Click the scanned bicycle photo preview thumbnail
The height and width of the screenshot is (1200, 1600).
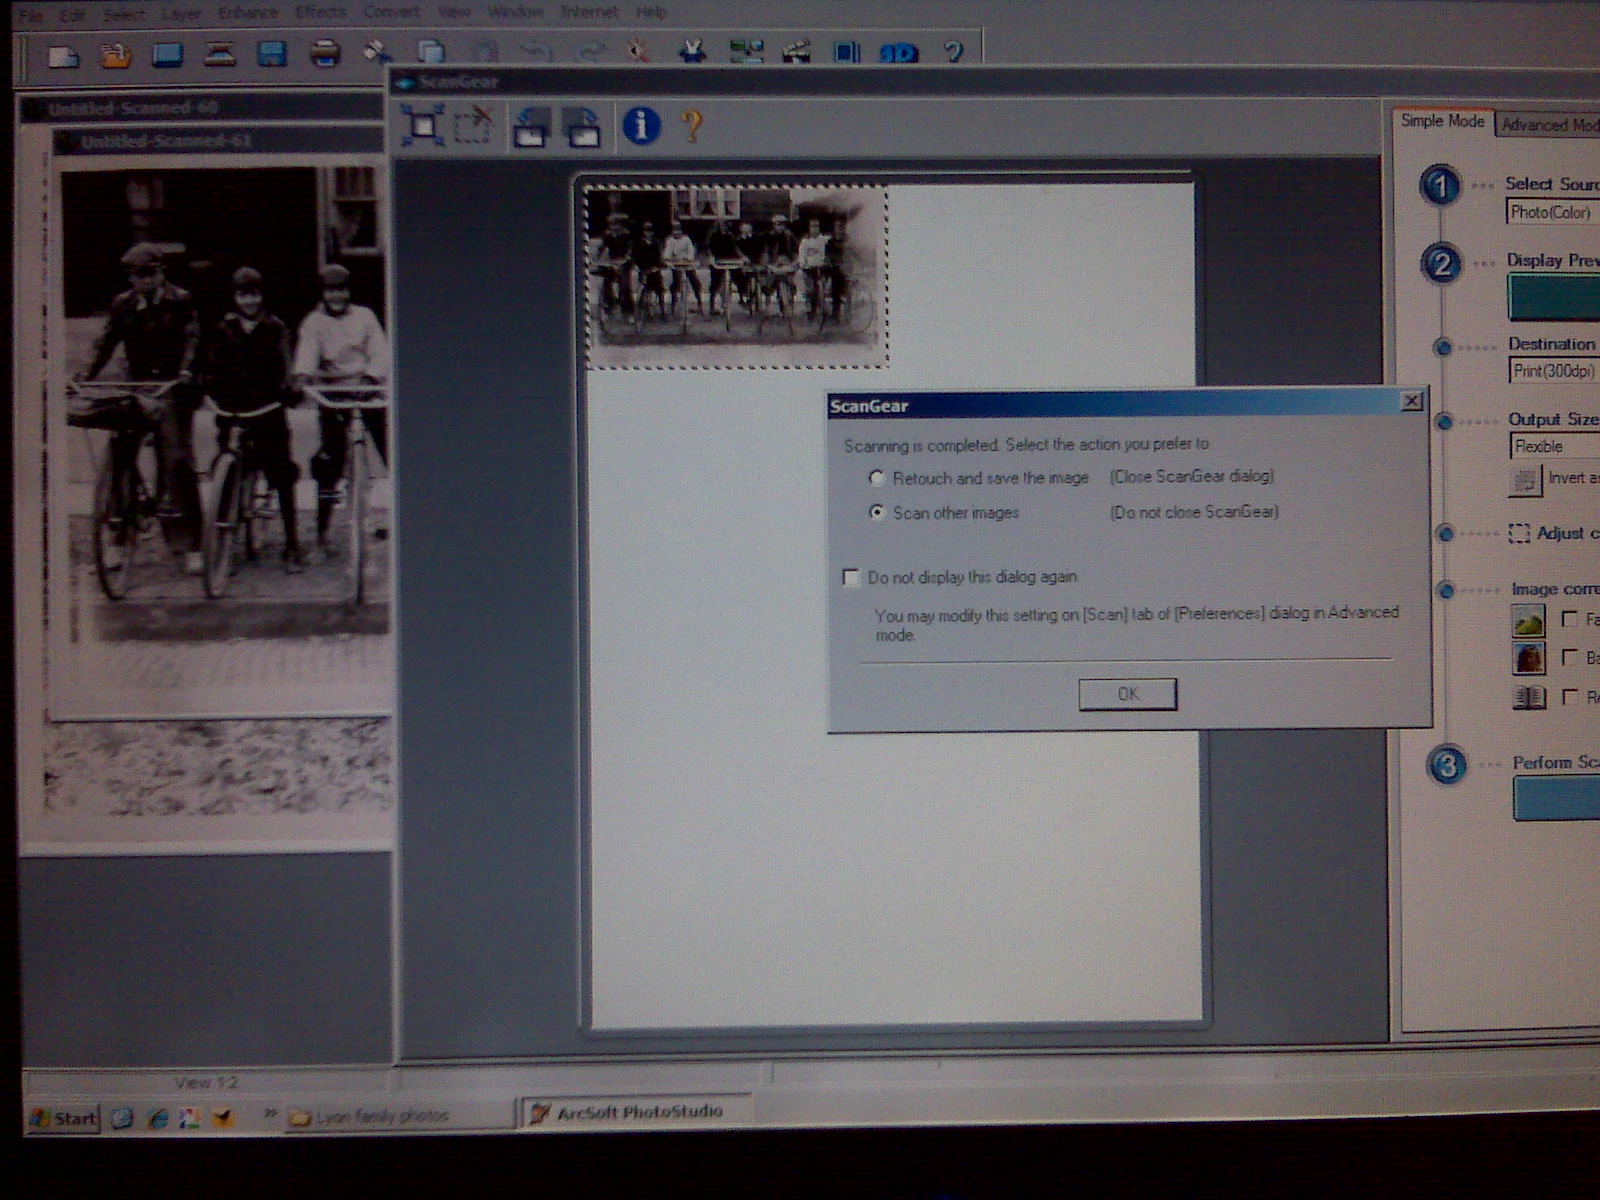coord(736,276)
